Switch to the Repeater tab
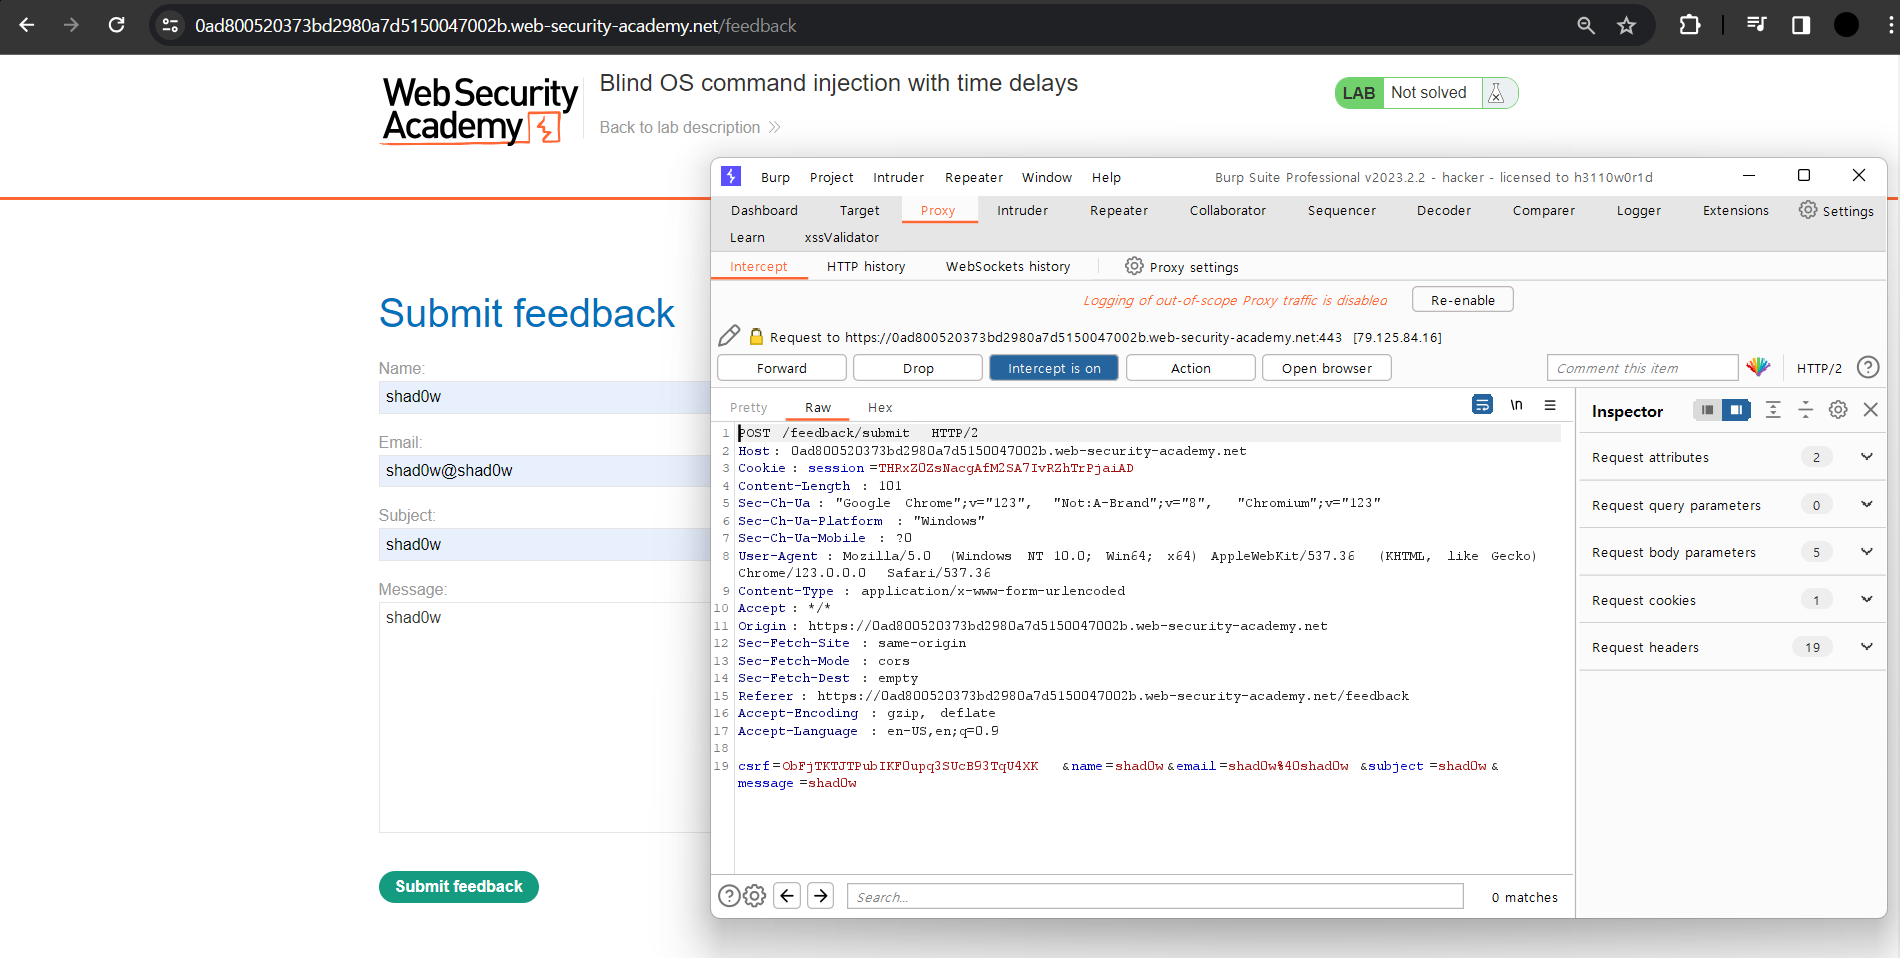This screenshot has width=1900, height=958. (x=1118, y=210)
